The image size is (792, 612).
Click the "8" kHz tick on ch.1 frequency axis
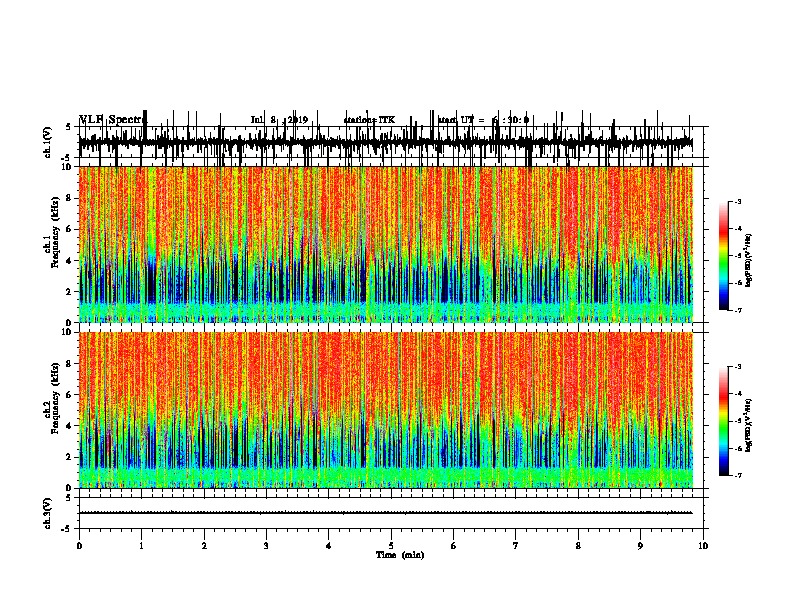70,198
